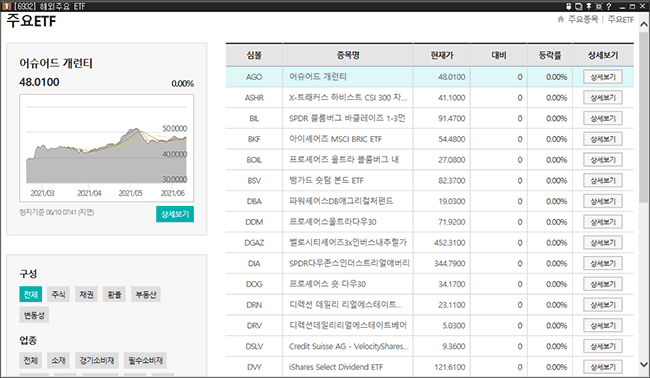Image resolution: width=650 pixels, height=378 pixels.
Task: Select the 부동산 composition filter
Action: [146, 294]
